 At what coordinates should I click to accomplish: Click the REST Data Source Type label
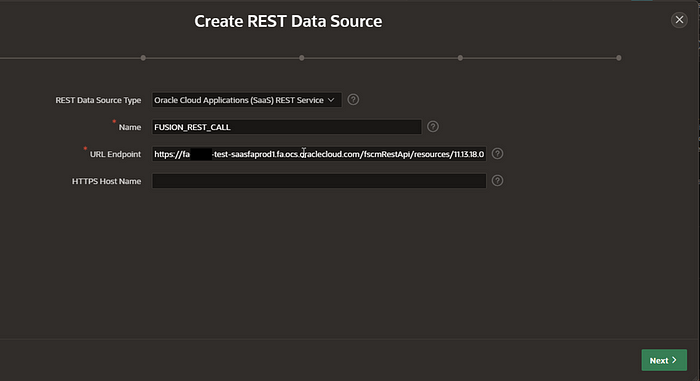tap(98, 100)
